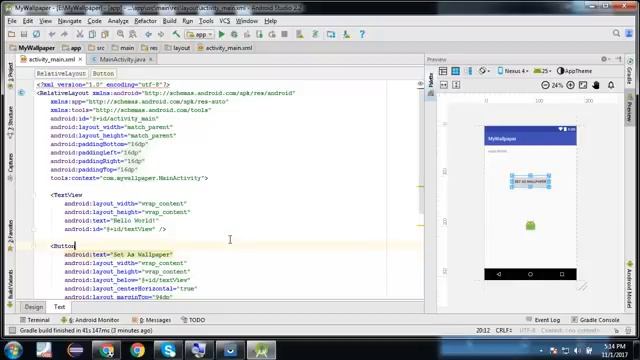
Task: Click the Cut scissors icon
Action: click(x=80, y=34)
